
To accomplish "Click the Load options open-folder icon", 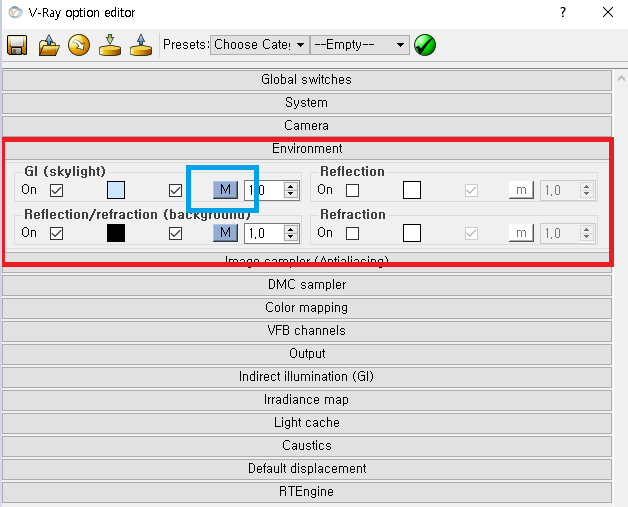I will 49,45.
